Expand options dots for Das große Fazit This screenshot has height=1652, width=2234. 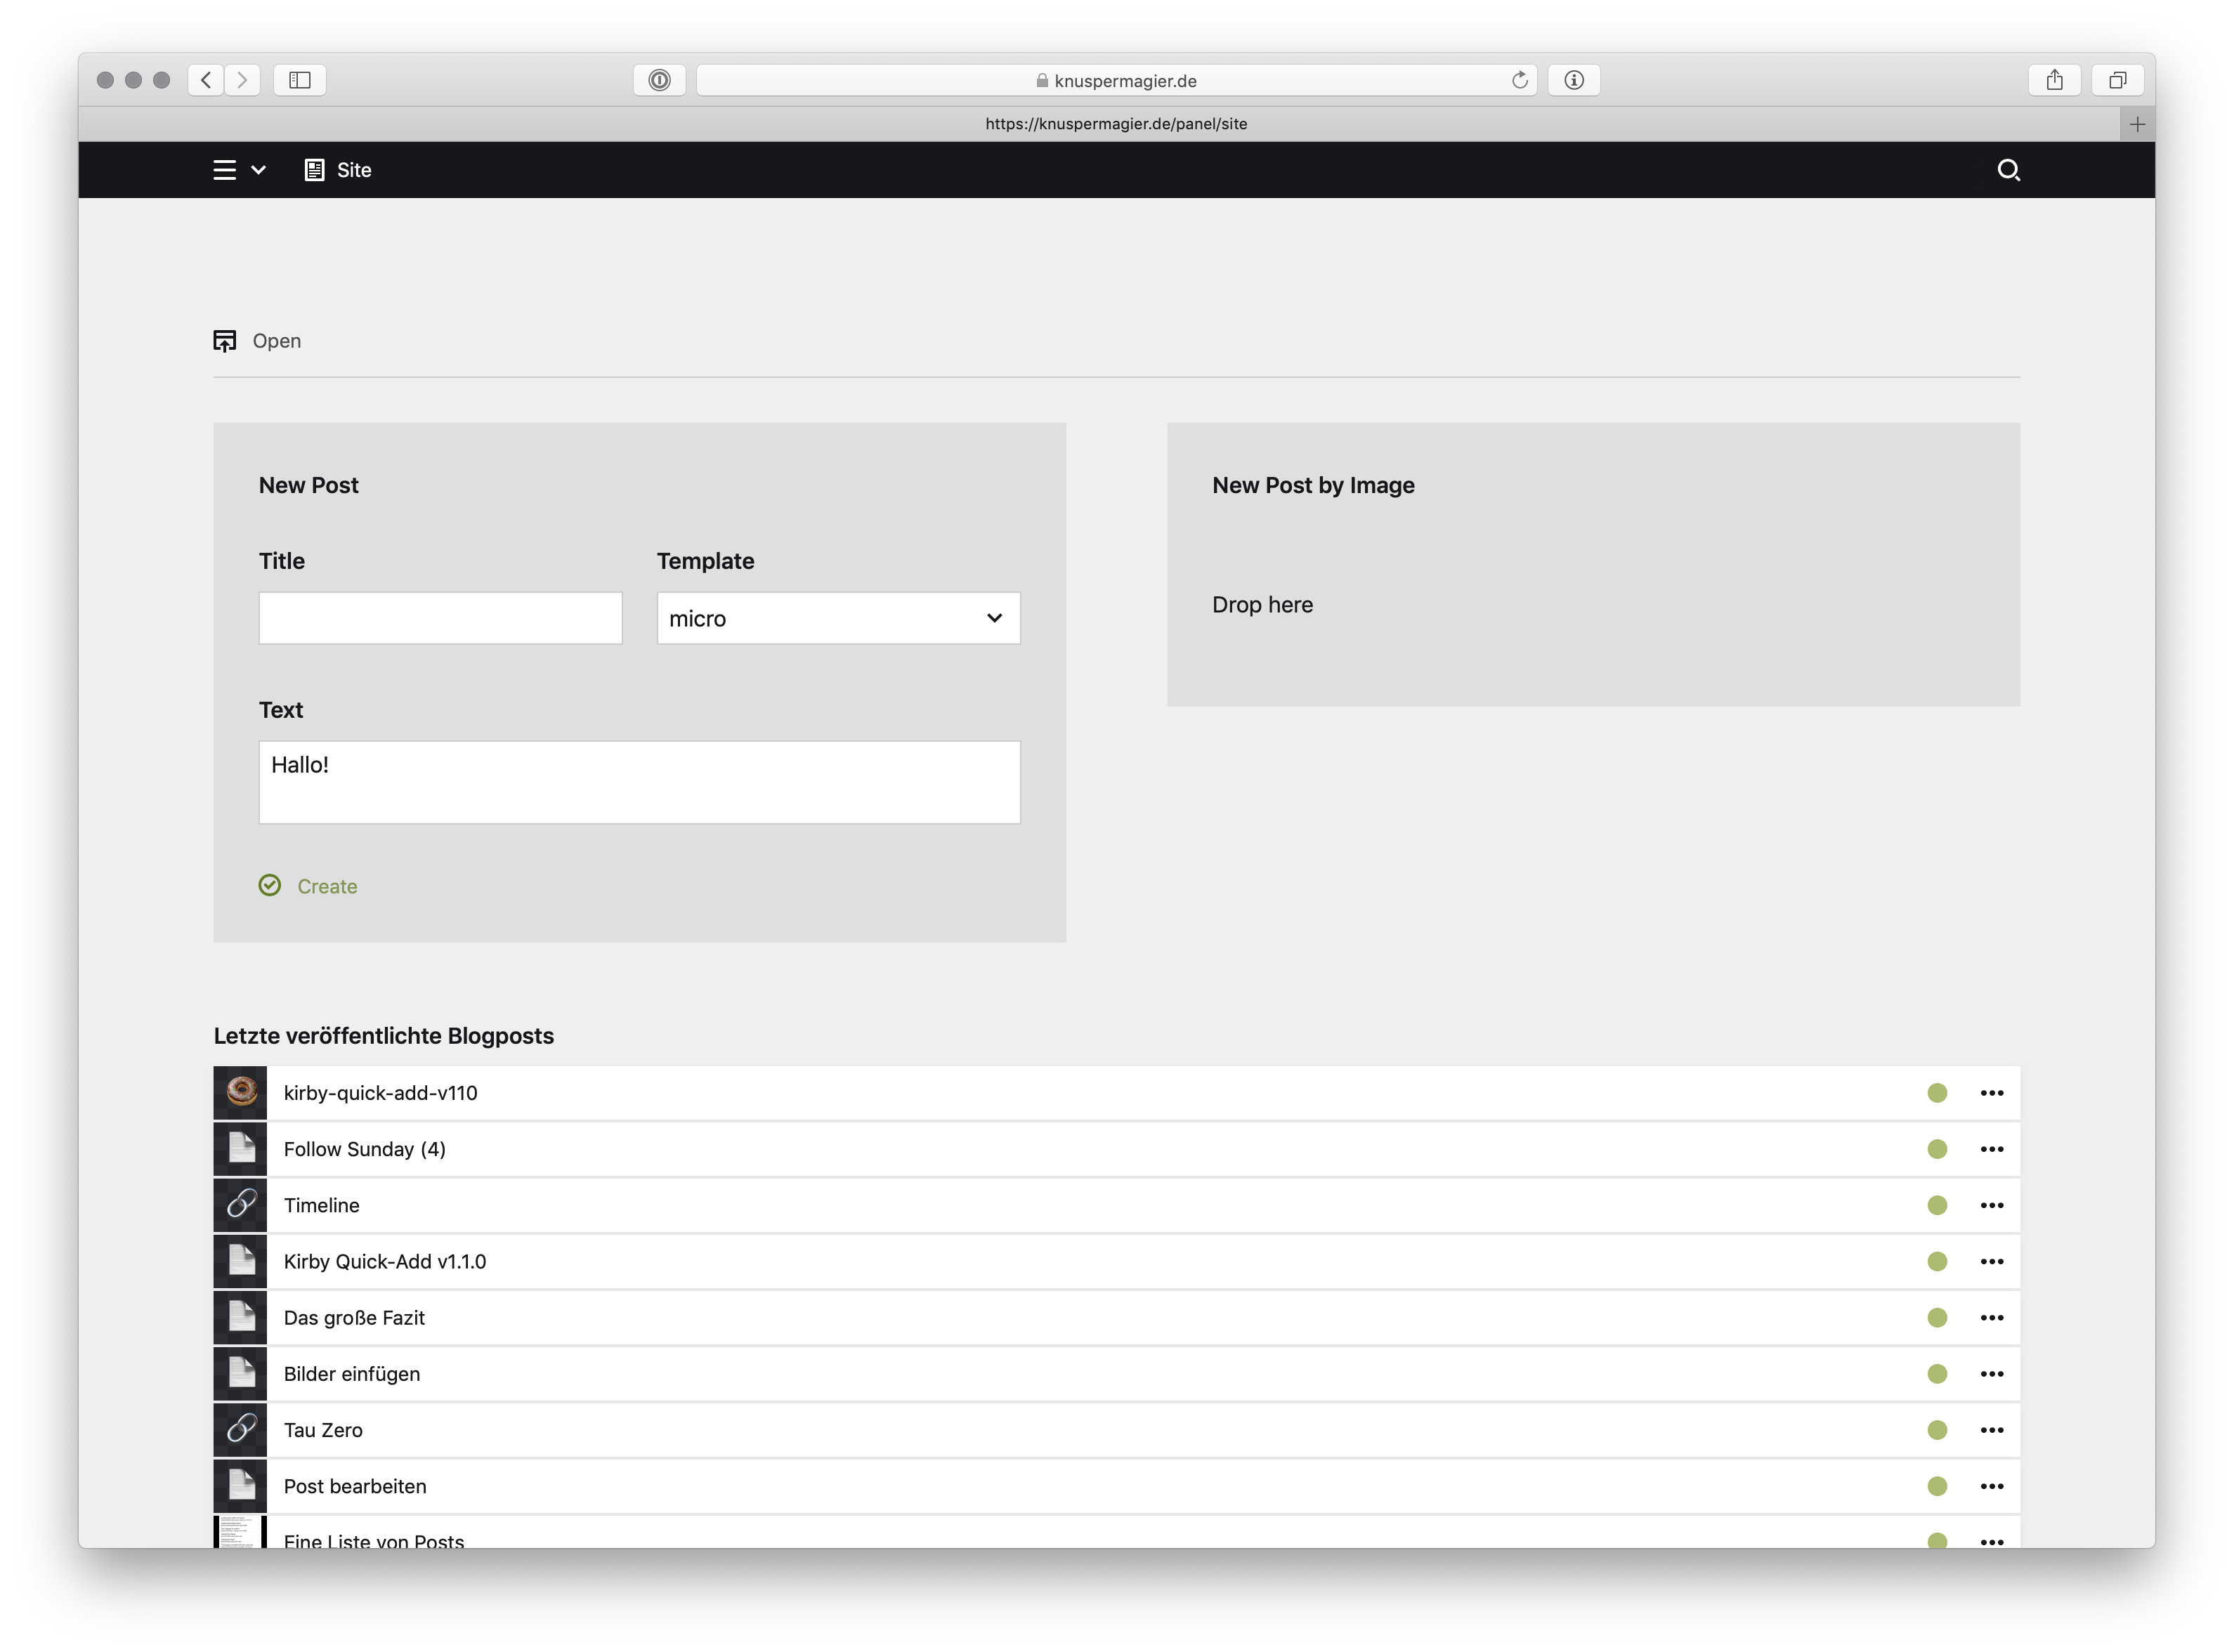(x=1991, y=1318)
